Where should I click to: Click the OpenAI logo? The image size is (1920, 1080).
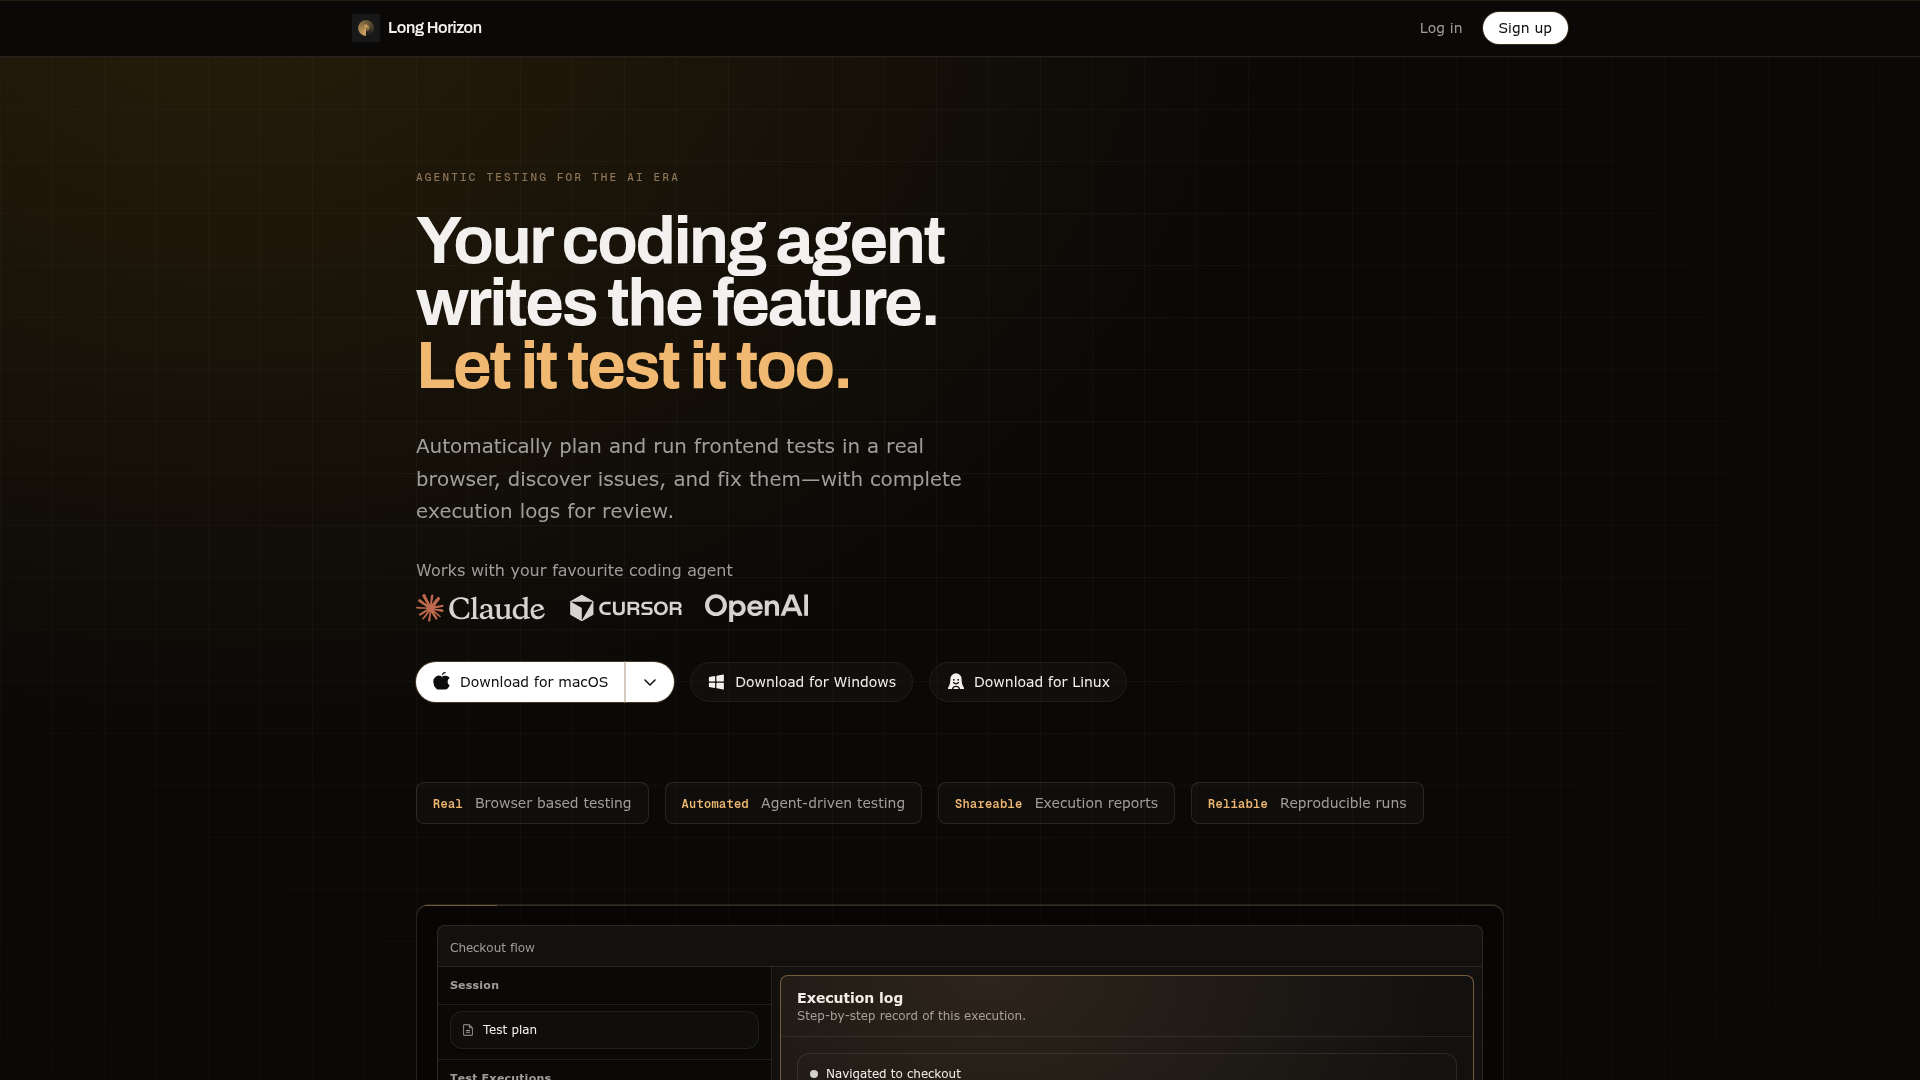[x=757, y=607]
